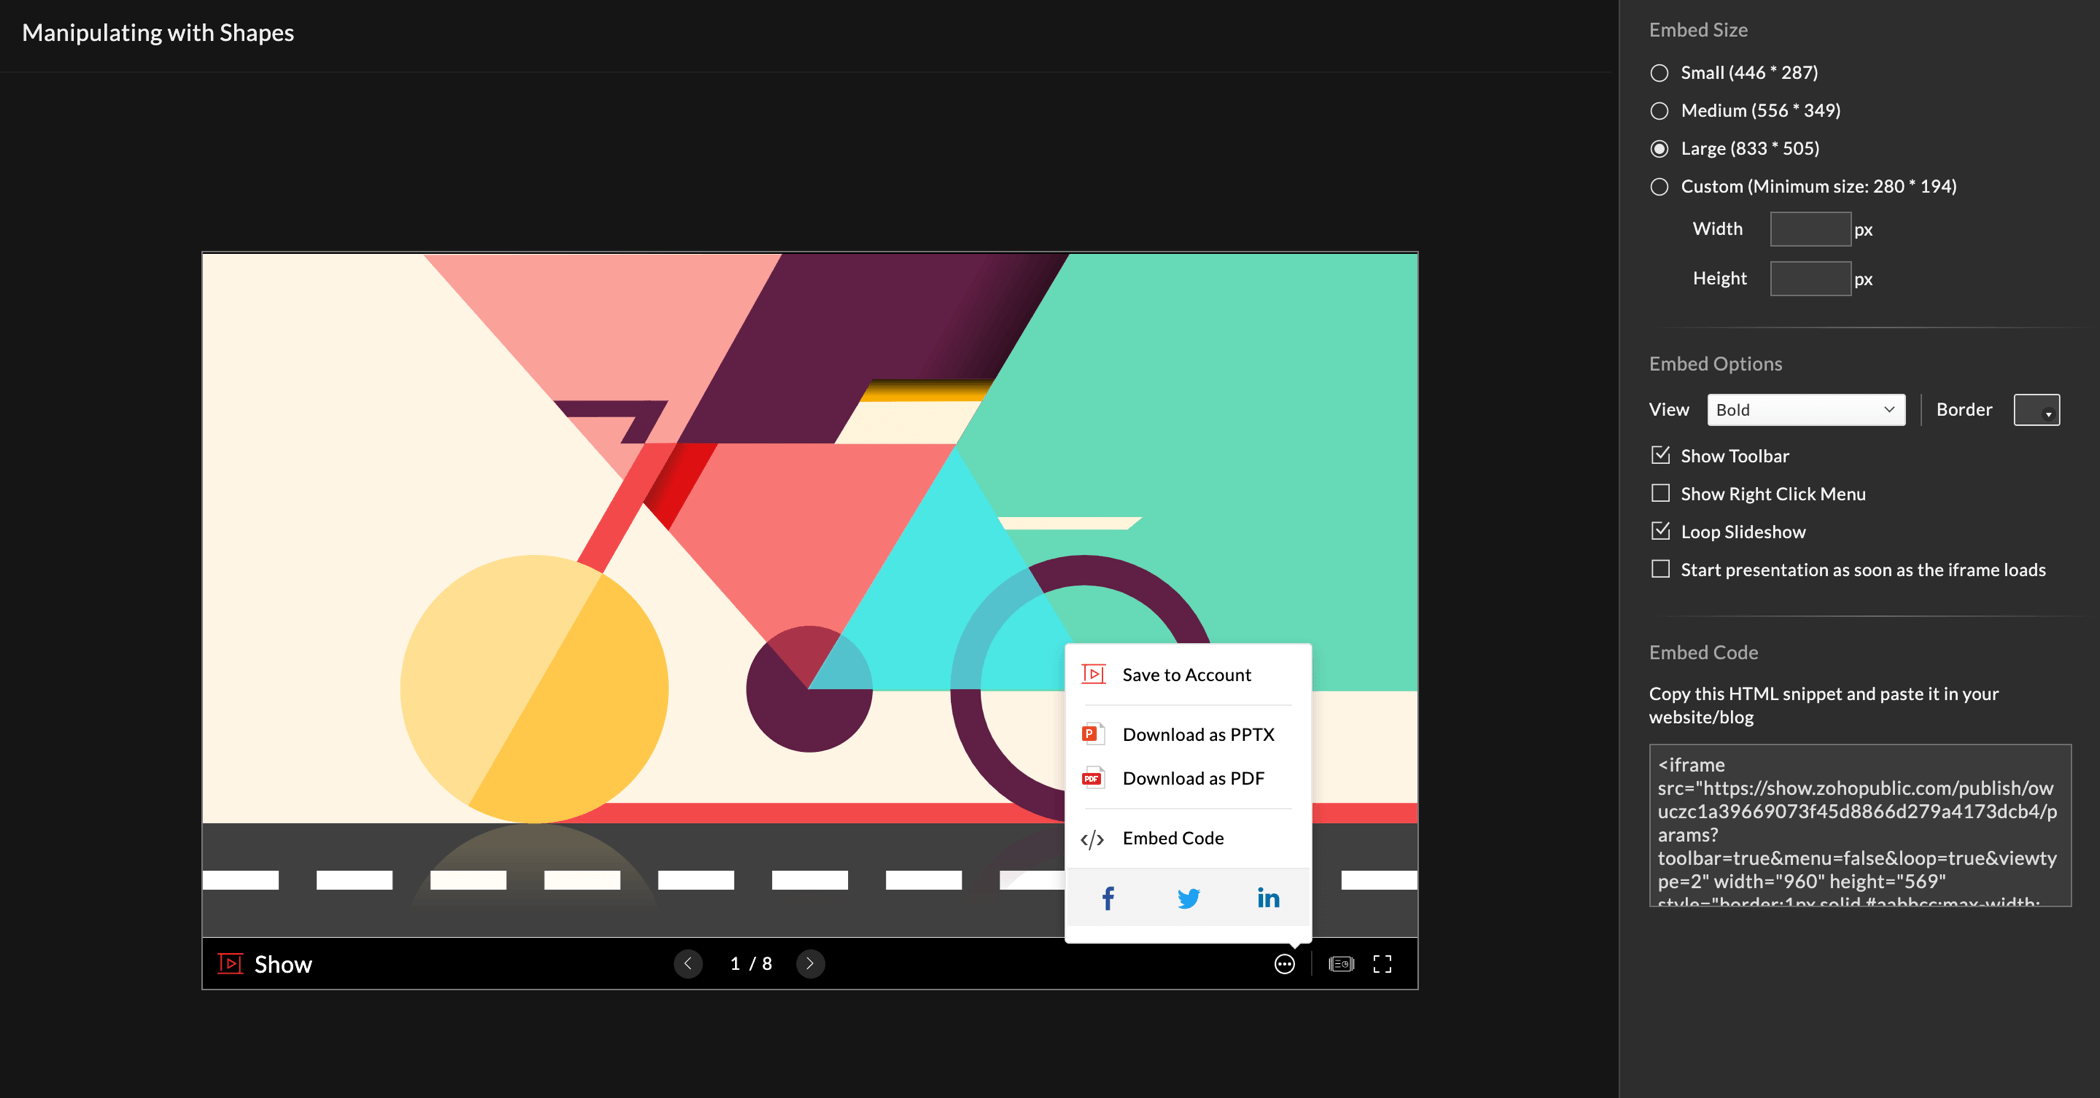Select the Small embed size radio button
Viewport: 2100px width, 1098px height.
coord(1659,72)
